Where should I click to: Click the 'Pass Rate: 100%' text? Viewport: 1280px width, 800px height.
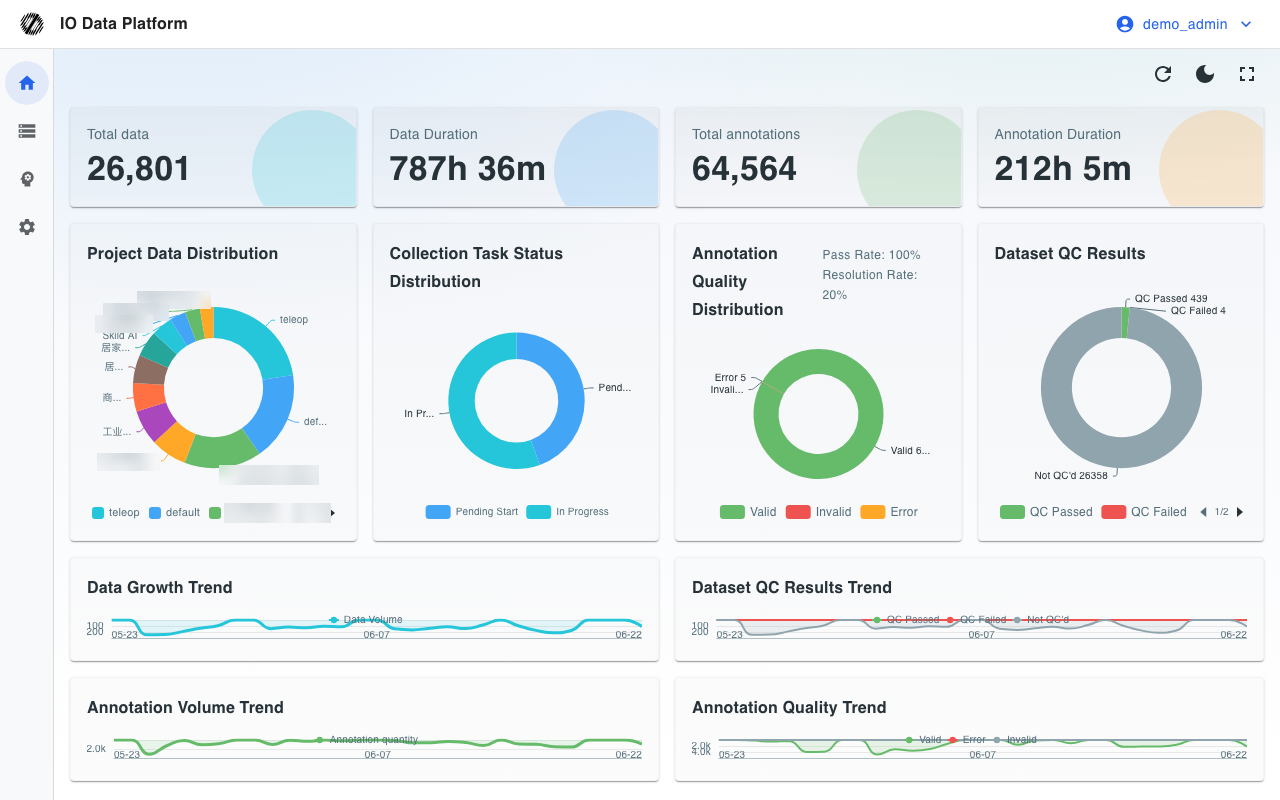[871, 255]
